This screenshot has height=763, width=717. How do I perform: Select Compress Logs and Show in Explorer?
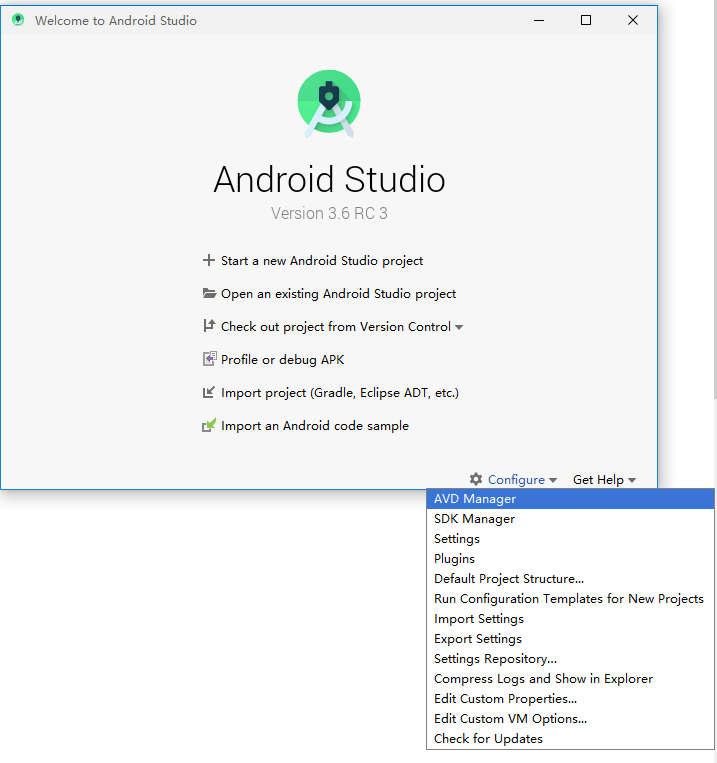(570, 678)
